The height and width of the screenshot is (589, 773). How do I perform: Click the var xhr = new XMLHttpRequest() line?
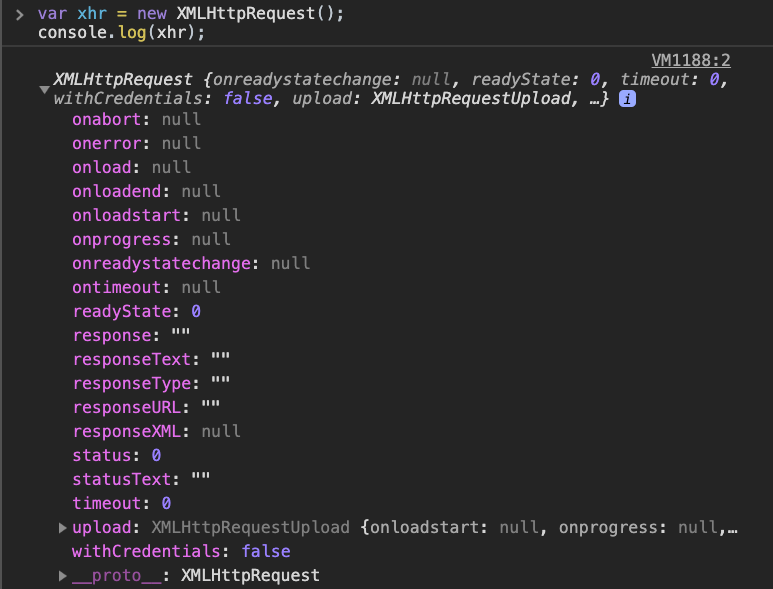click(x=191, y=13)
